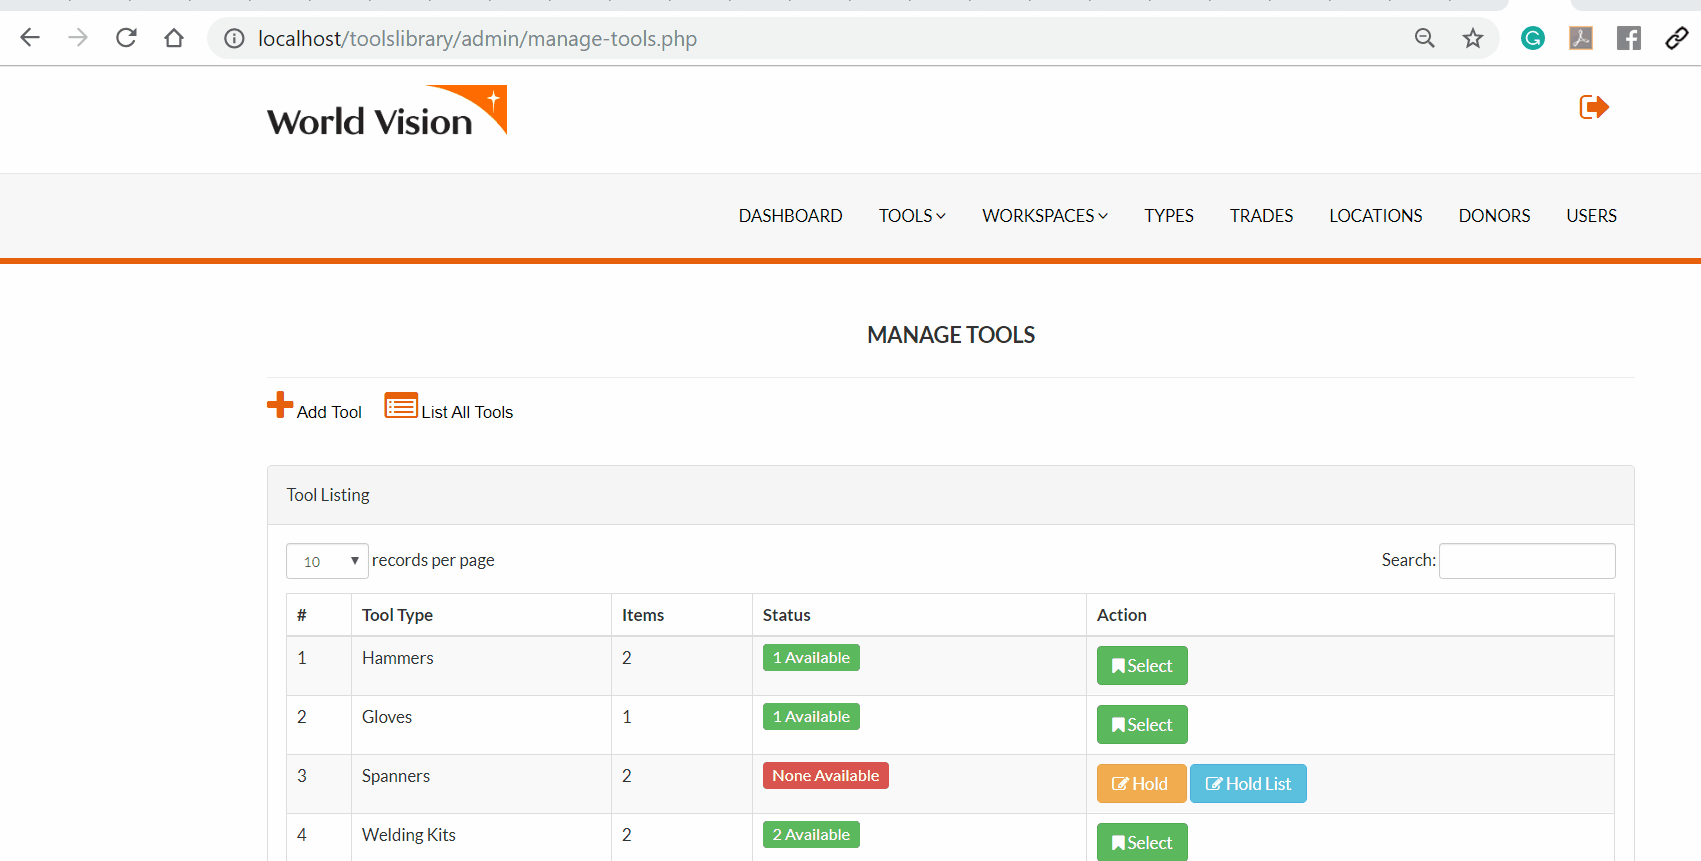
Task: Click the address bar URL
Action: [x=477, y=39]
